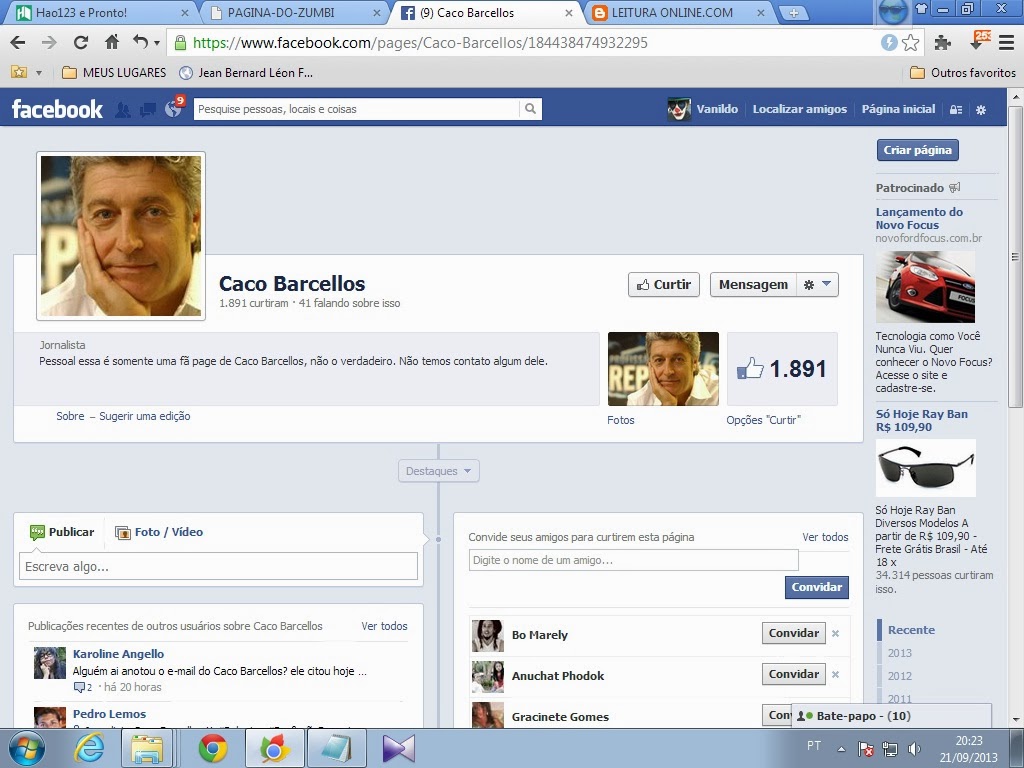1024x768 pixels.
Task: Open the back-history dropdown arrow
Action: pyautogui.click(x=157, y=44)
